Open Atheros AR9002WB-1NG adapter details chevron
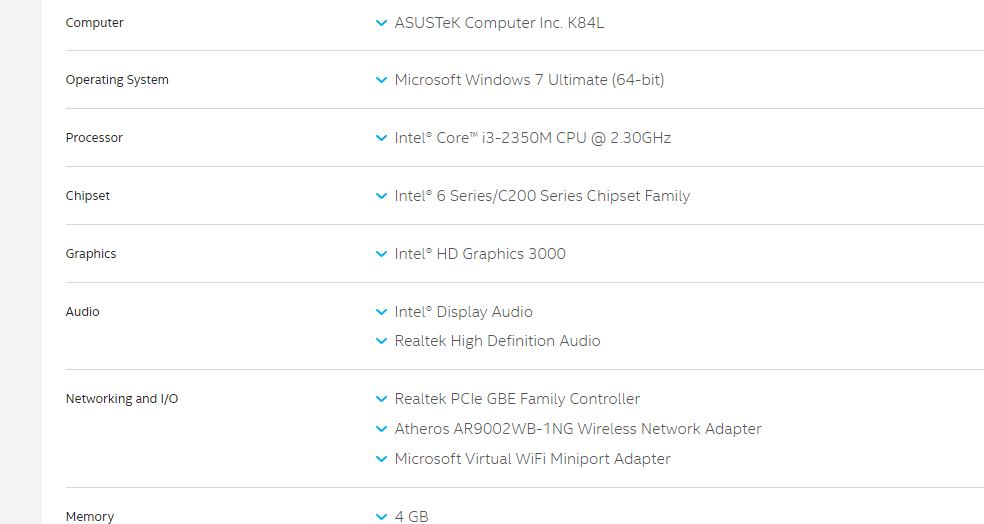Screen dimensions: 984x524 [x=381, y=429]
